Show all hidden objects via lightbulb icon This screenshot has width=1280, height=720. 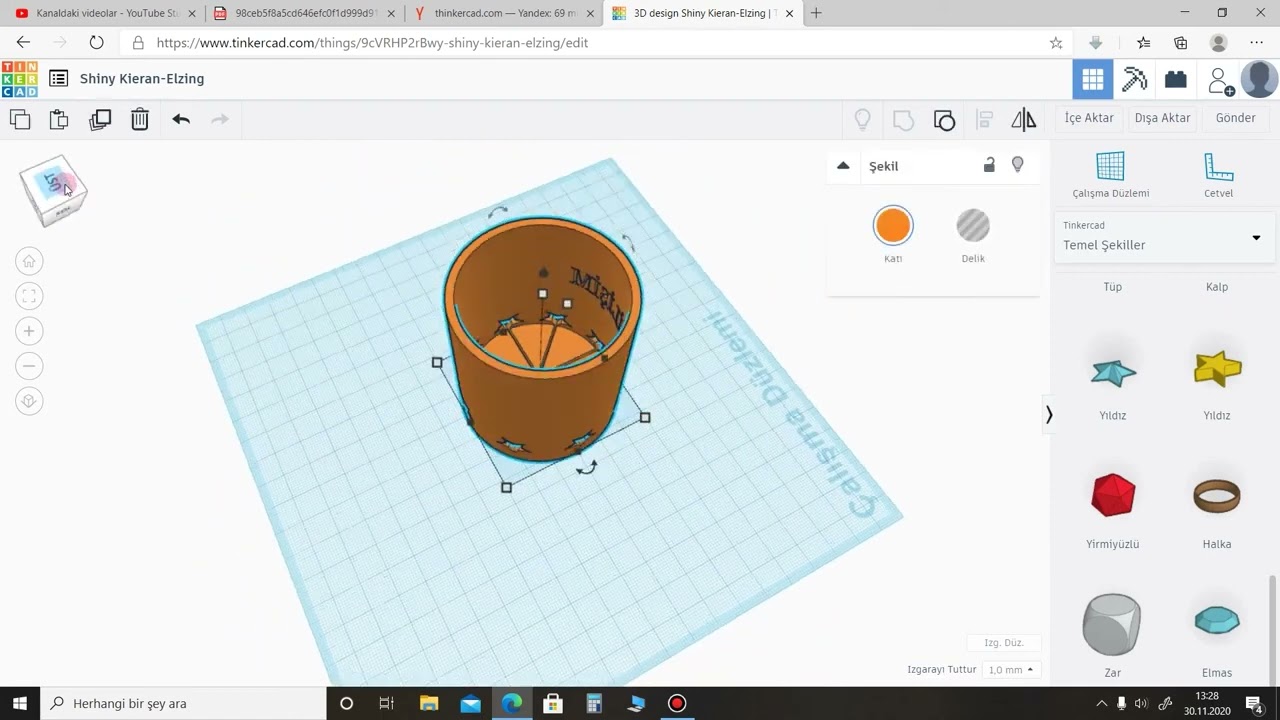(862, 120)
